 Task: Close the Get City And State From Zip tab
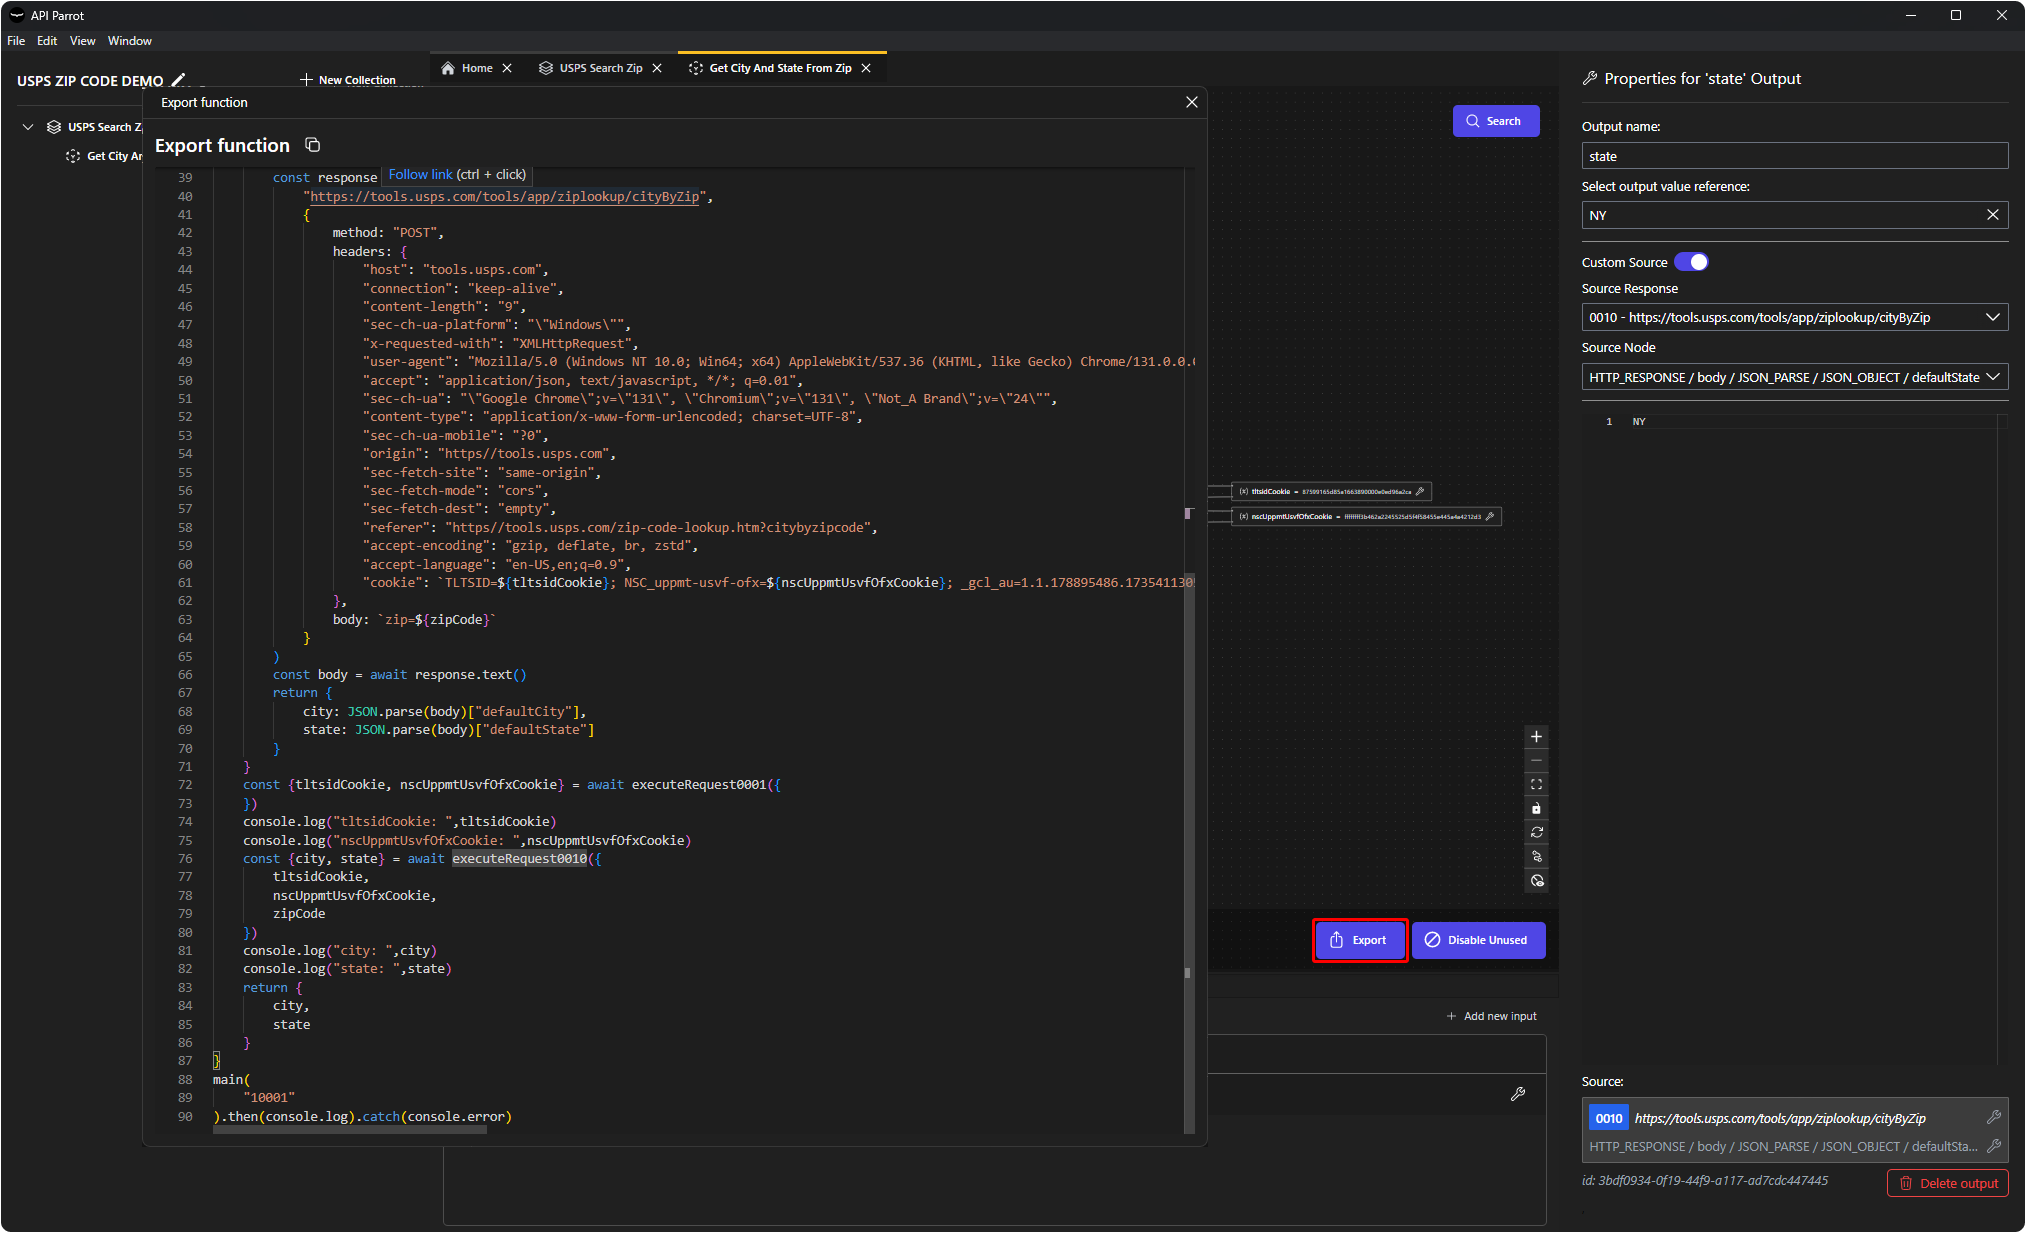(x=866, y=68)
